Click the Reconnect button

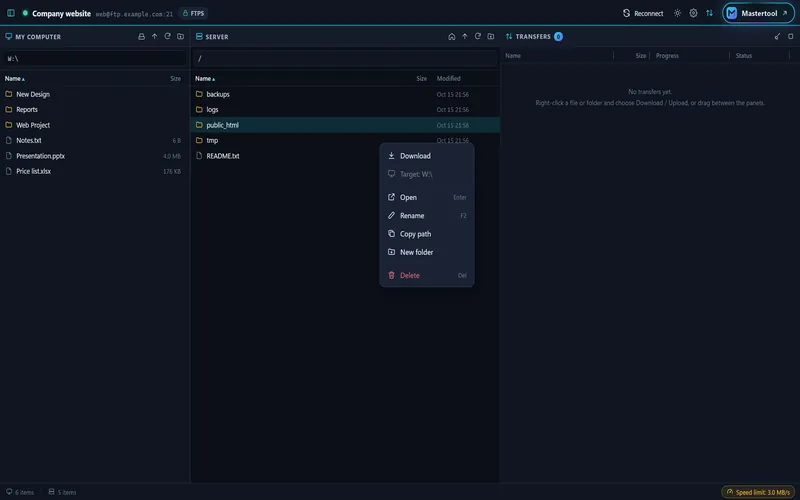[x=643, y=13]
